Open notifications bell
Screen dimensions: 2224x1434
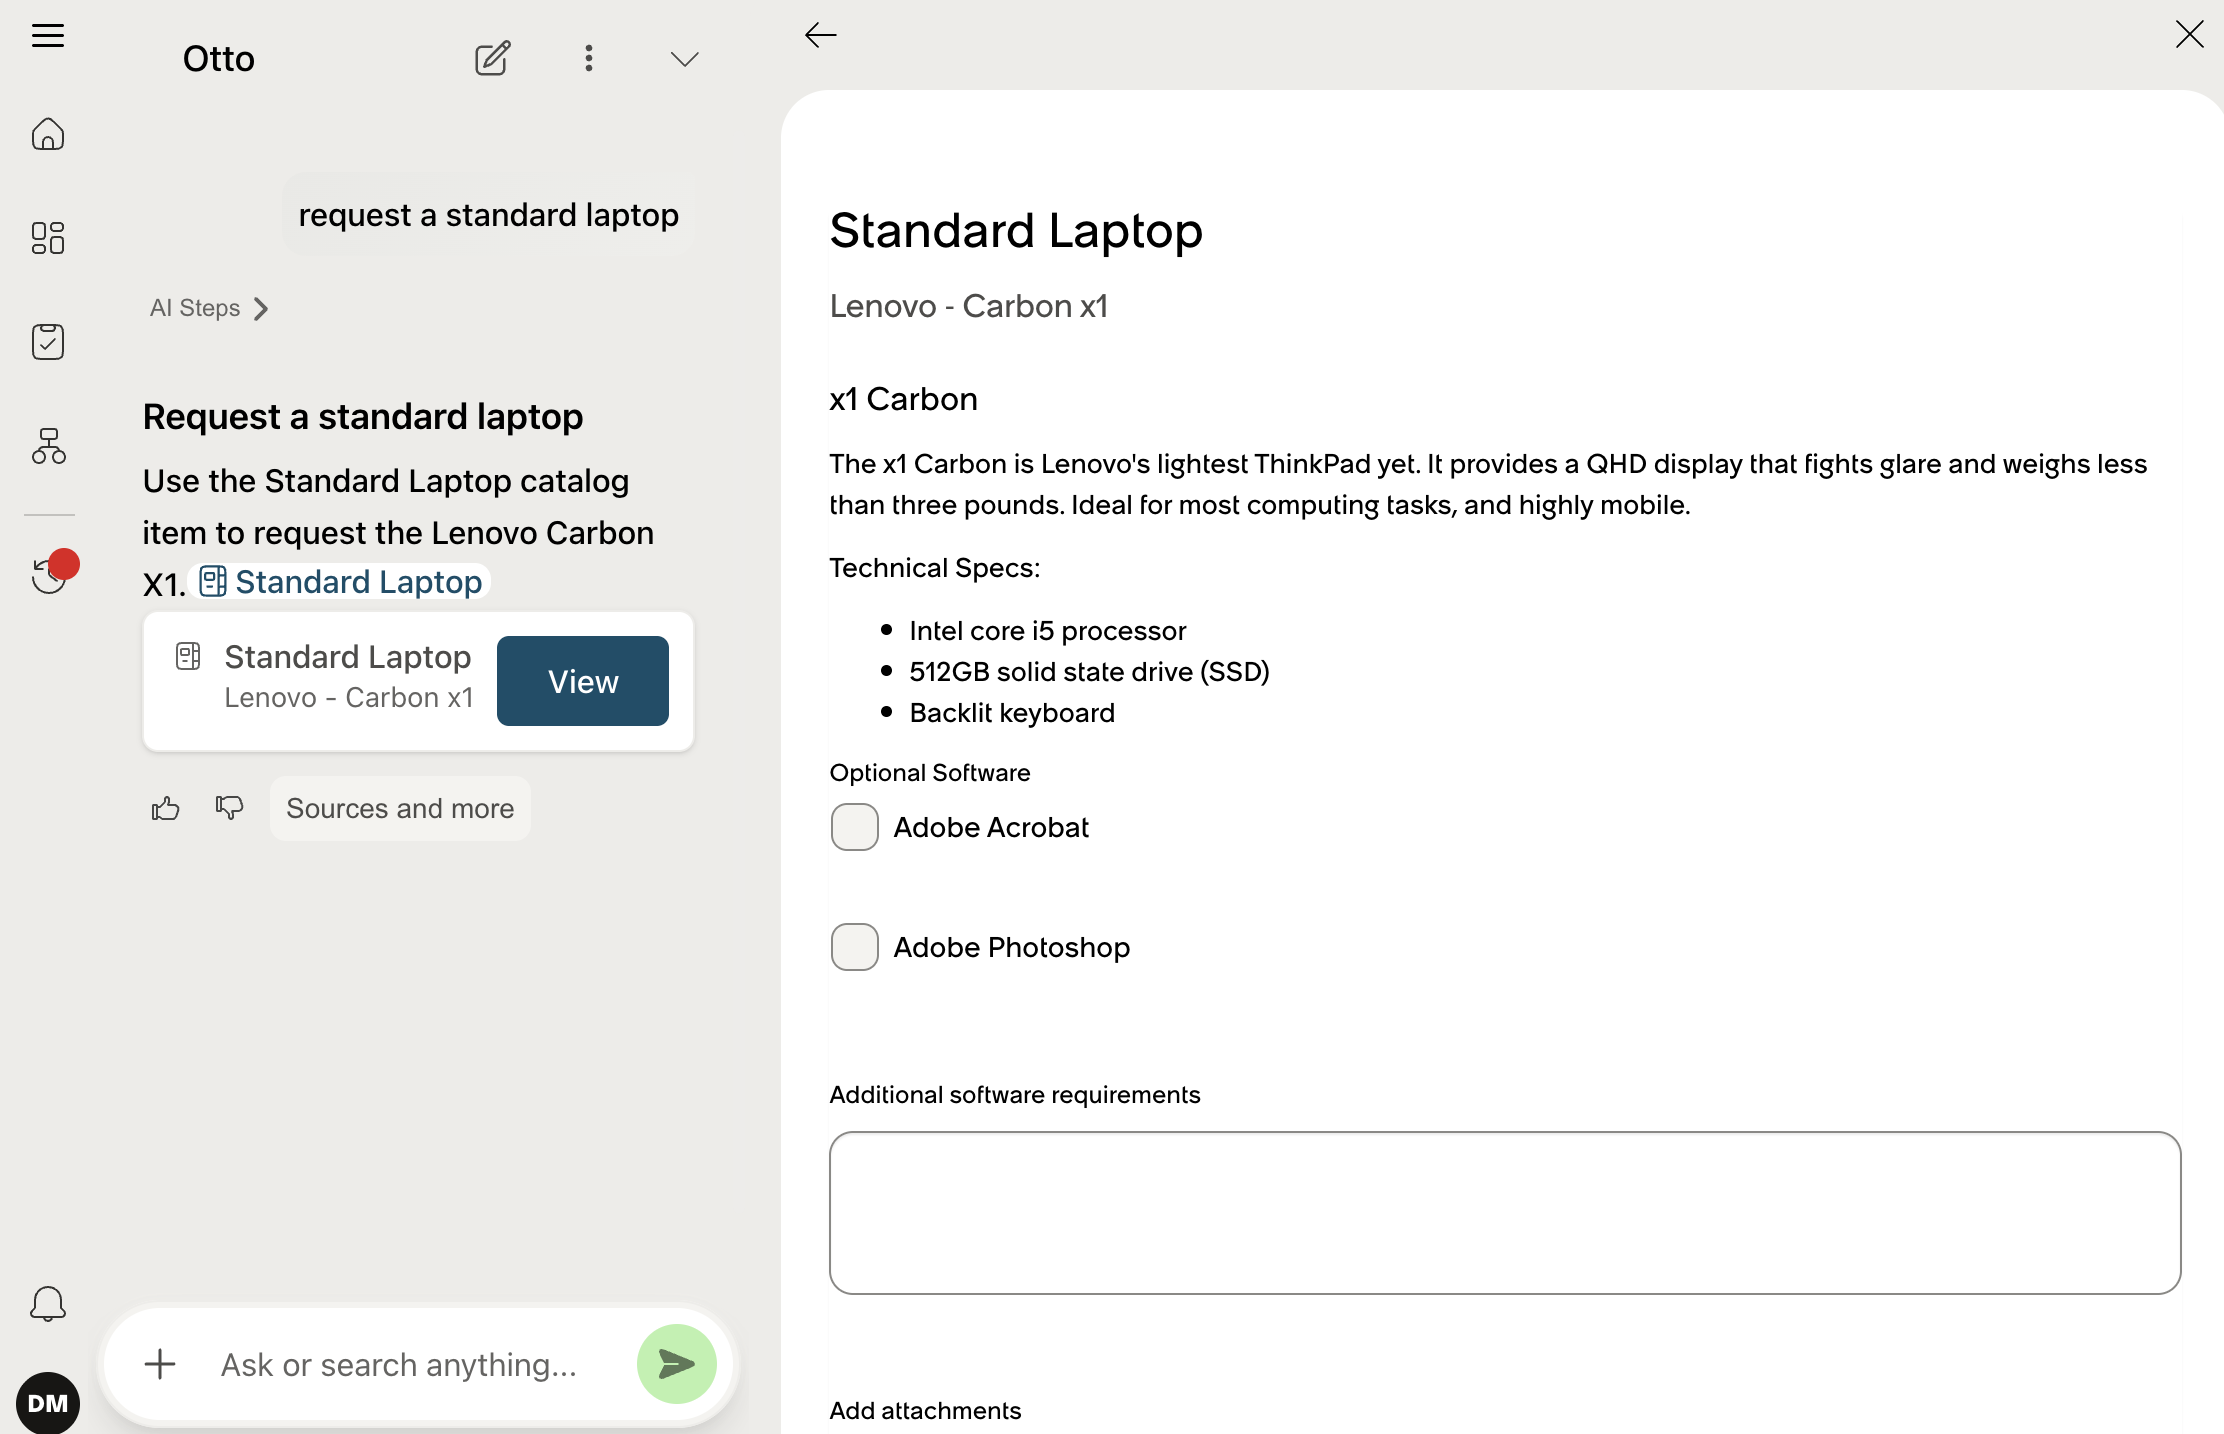(48, 1304)
